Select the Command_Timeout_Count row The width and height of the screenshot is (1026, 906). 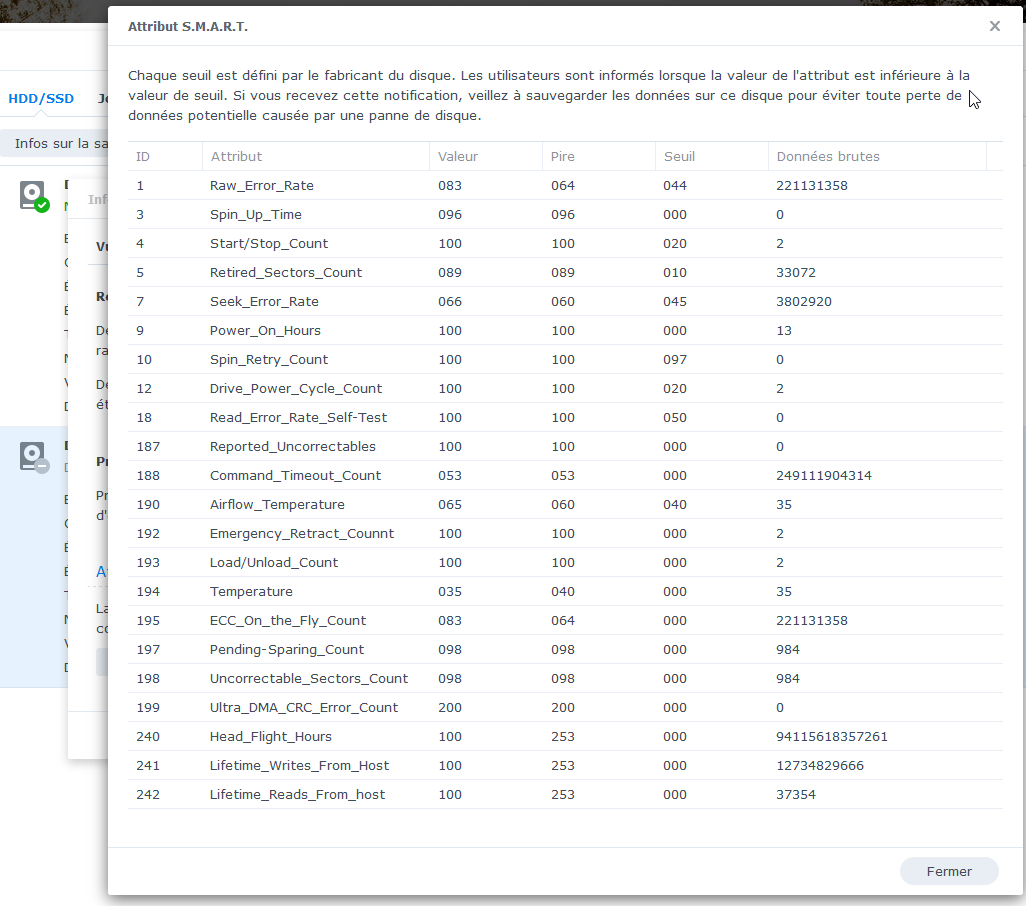pyautogui.click(x=565, y=476)
